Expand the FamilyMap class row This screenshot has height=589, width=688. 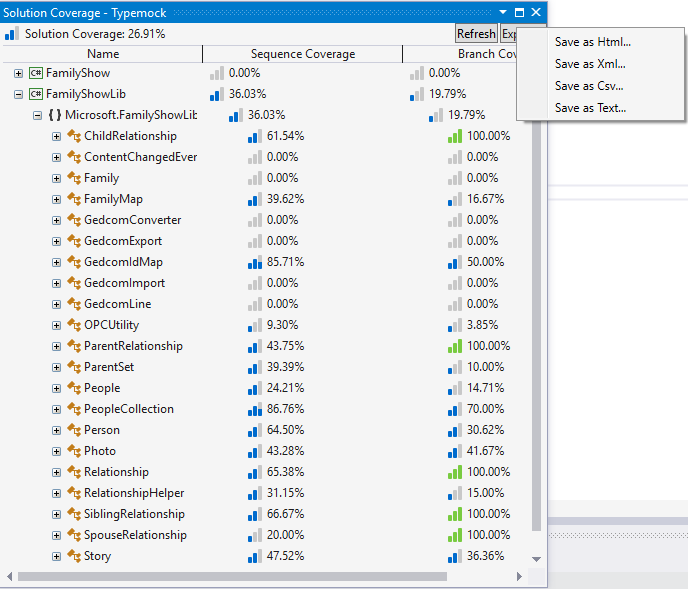57,200
